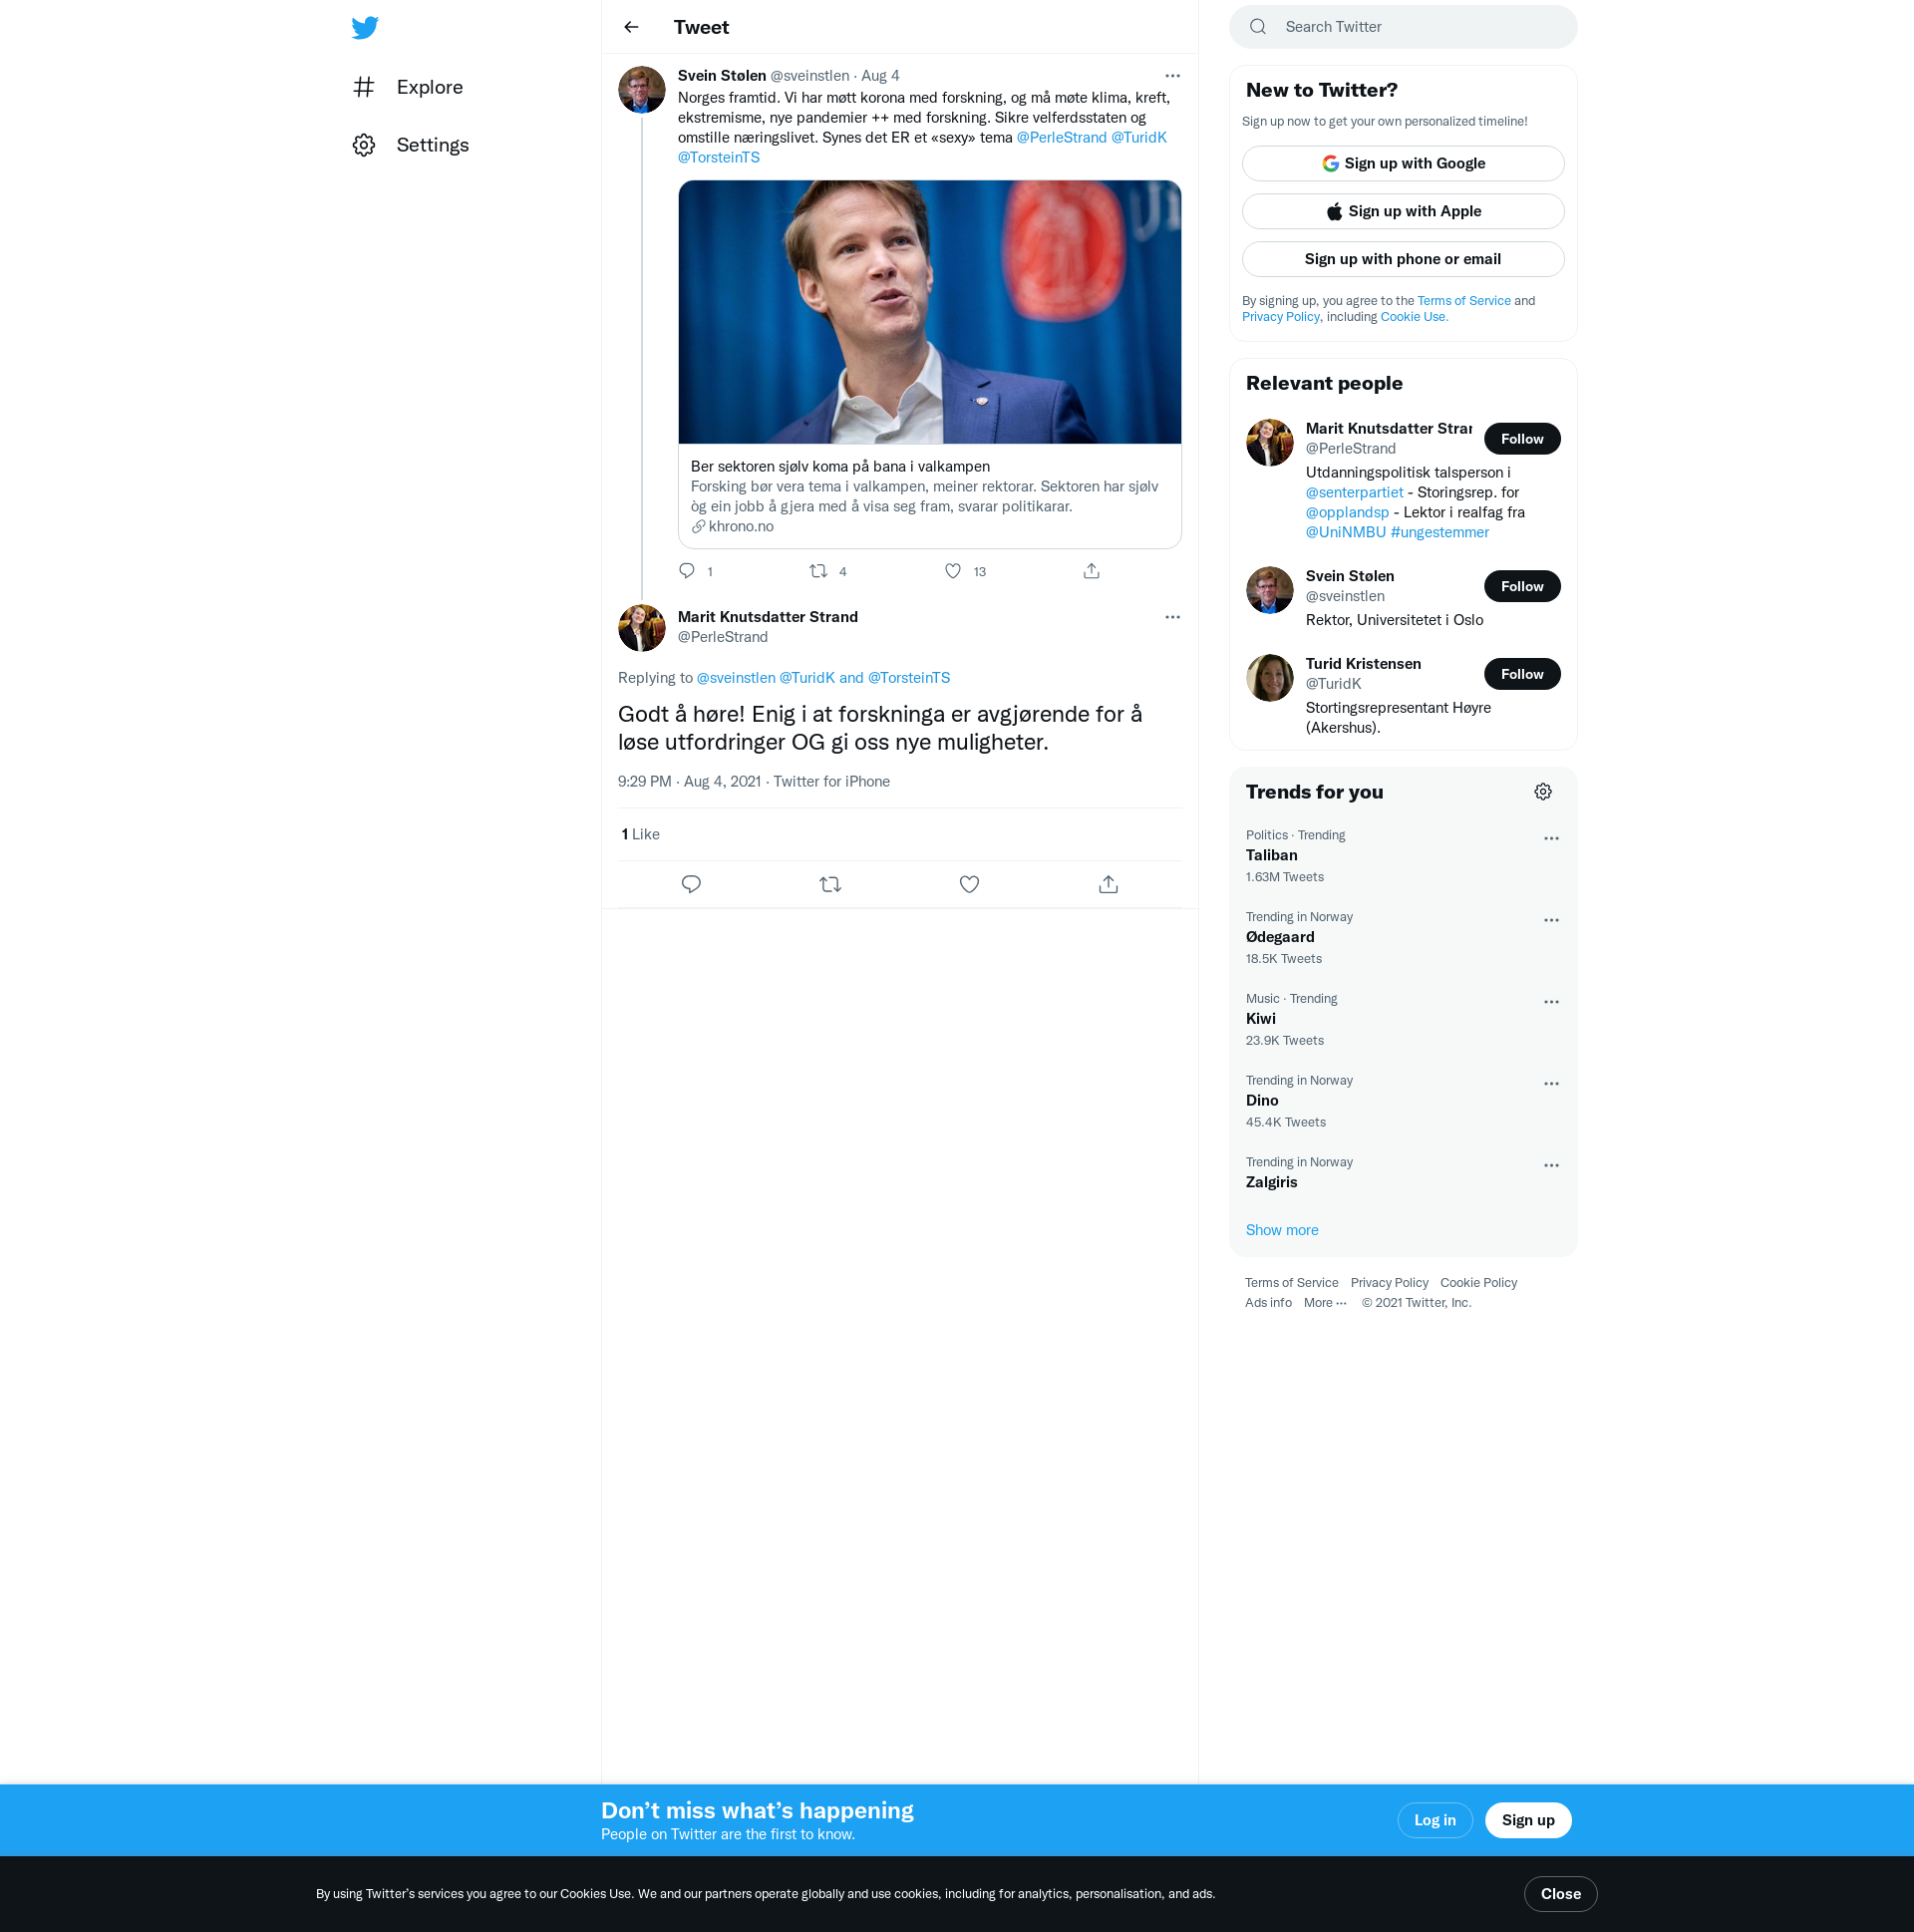This screenshot has height=1932, width=1914.
Task: Open the khrono.no article card image
Action: (x=929, y=312)
